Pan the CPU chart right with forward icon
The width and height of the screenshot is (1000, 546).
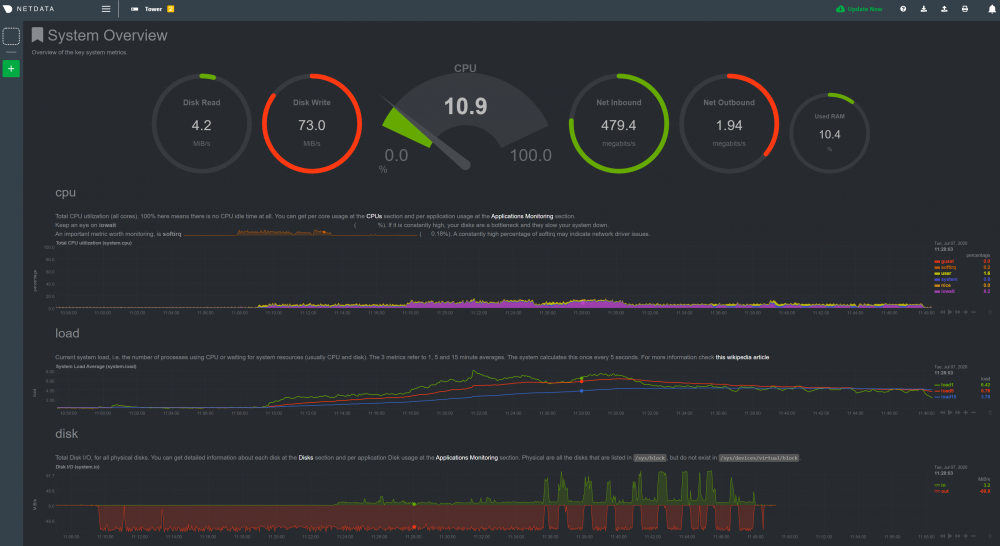pos(957,312)
